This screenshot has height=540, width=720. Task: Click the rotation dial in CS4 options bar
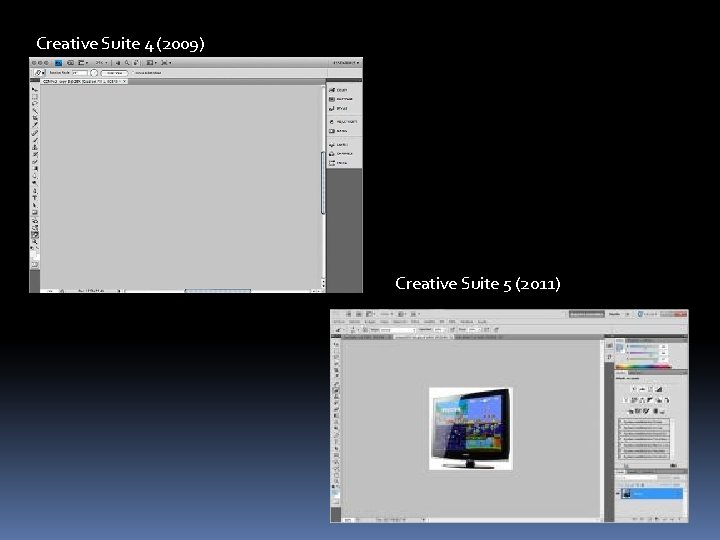pos(94,73)
